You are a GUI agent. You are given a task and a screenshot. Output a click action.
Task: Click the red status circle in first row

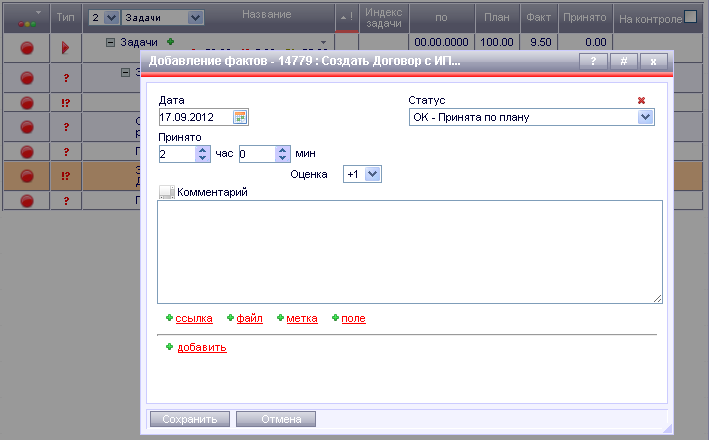pos(27,48)
